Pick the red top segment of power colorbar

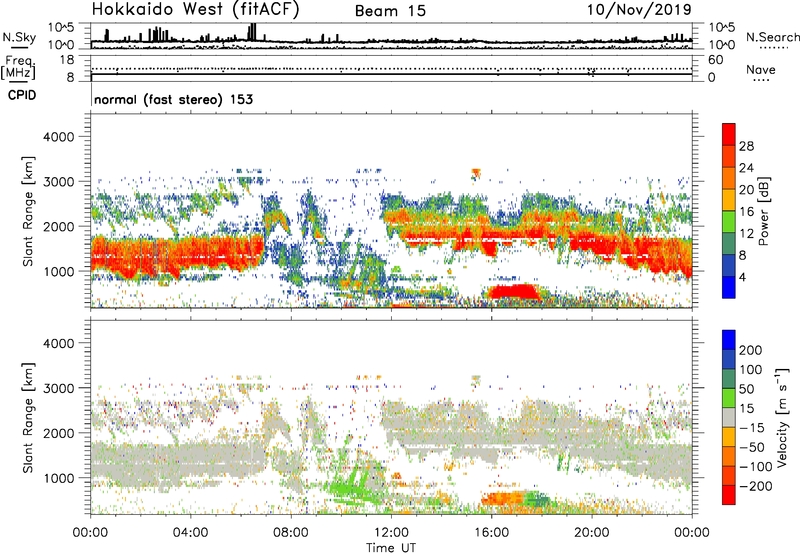pos(729,135)
